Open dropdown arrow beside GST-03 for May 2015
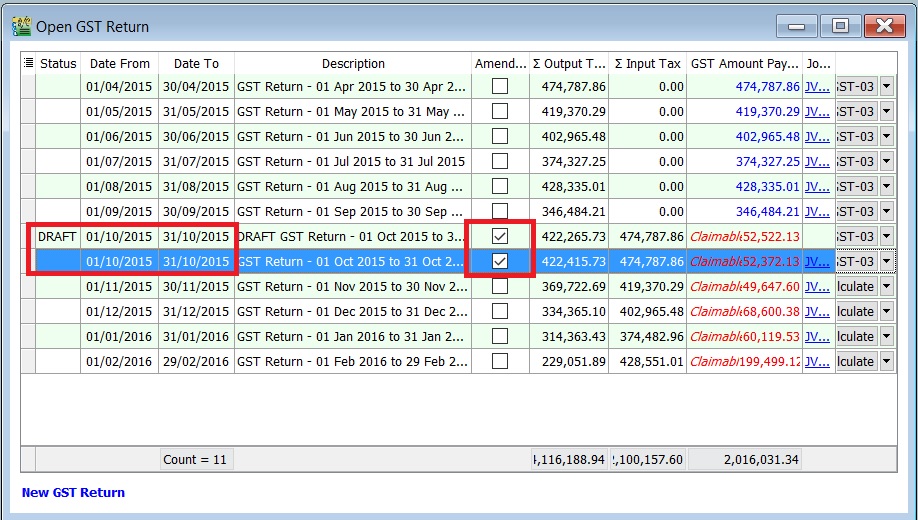This screenshot has height=520, width=918. pos(886,112)
